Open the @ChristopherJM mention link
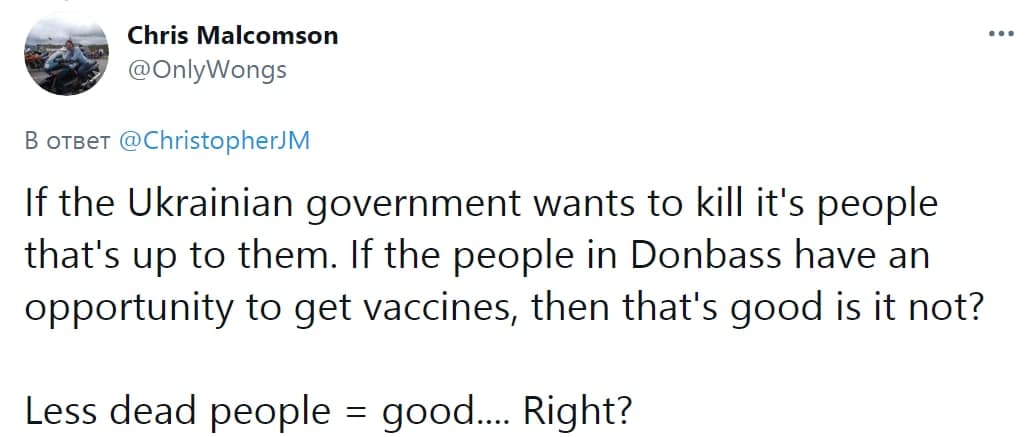The width and height of the screenshot is (1034, 437). point(214,141)
